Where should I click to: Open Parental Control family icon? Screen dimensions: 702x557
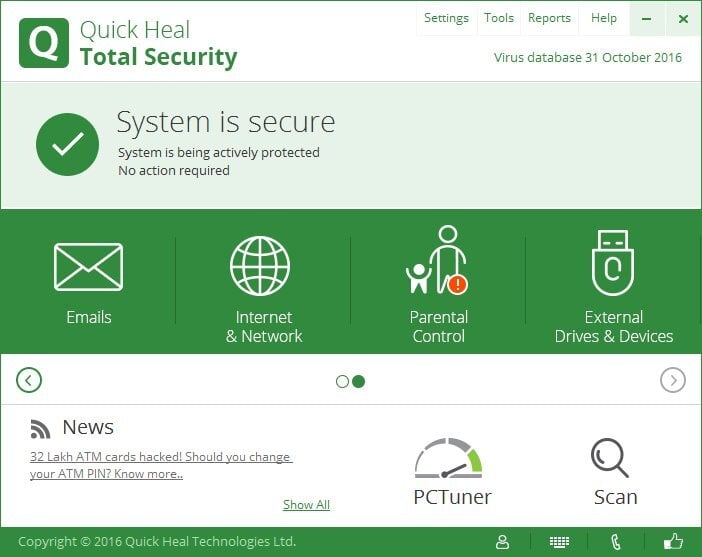coord(437,260)
